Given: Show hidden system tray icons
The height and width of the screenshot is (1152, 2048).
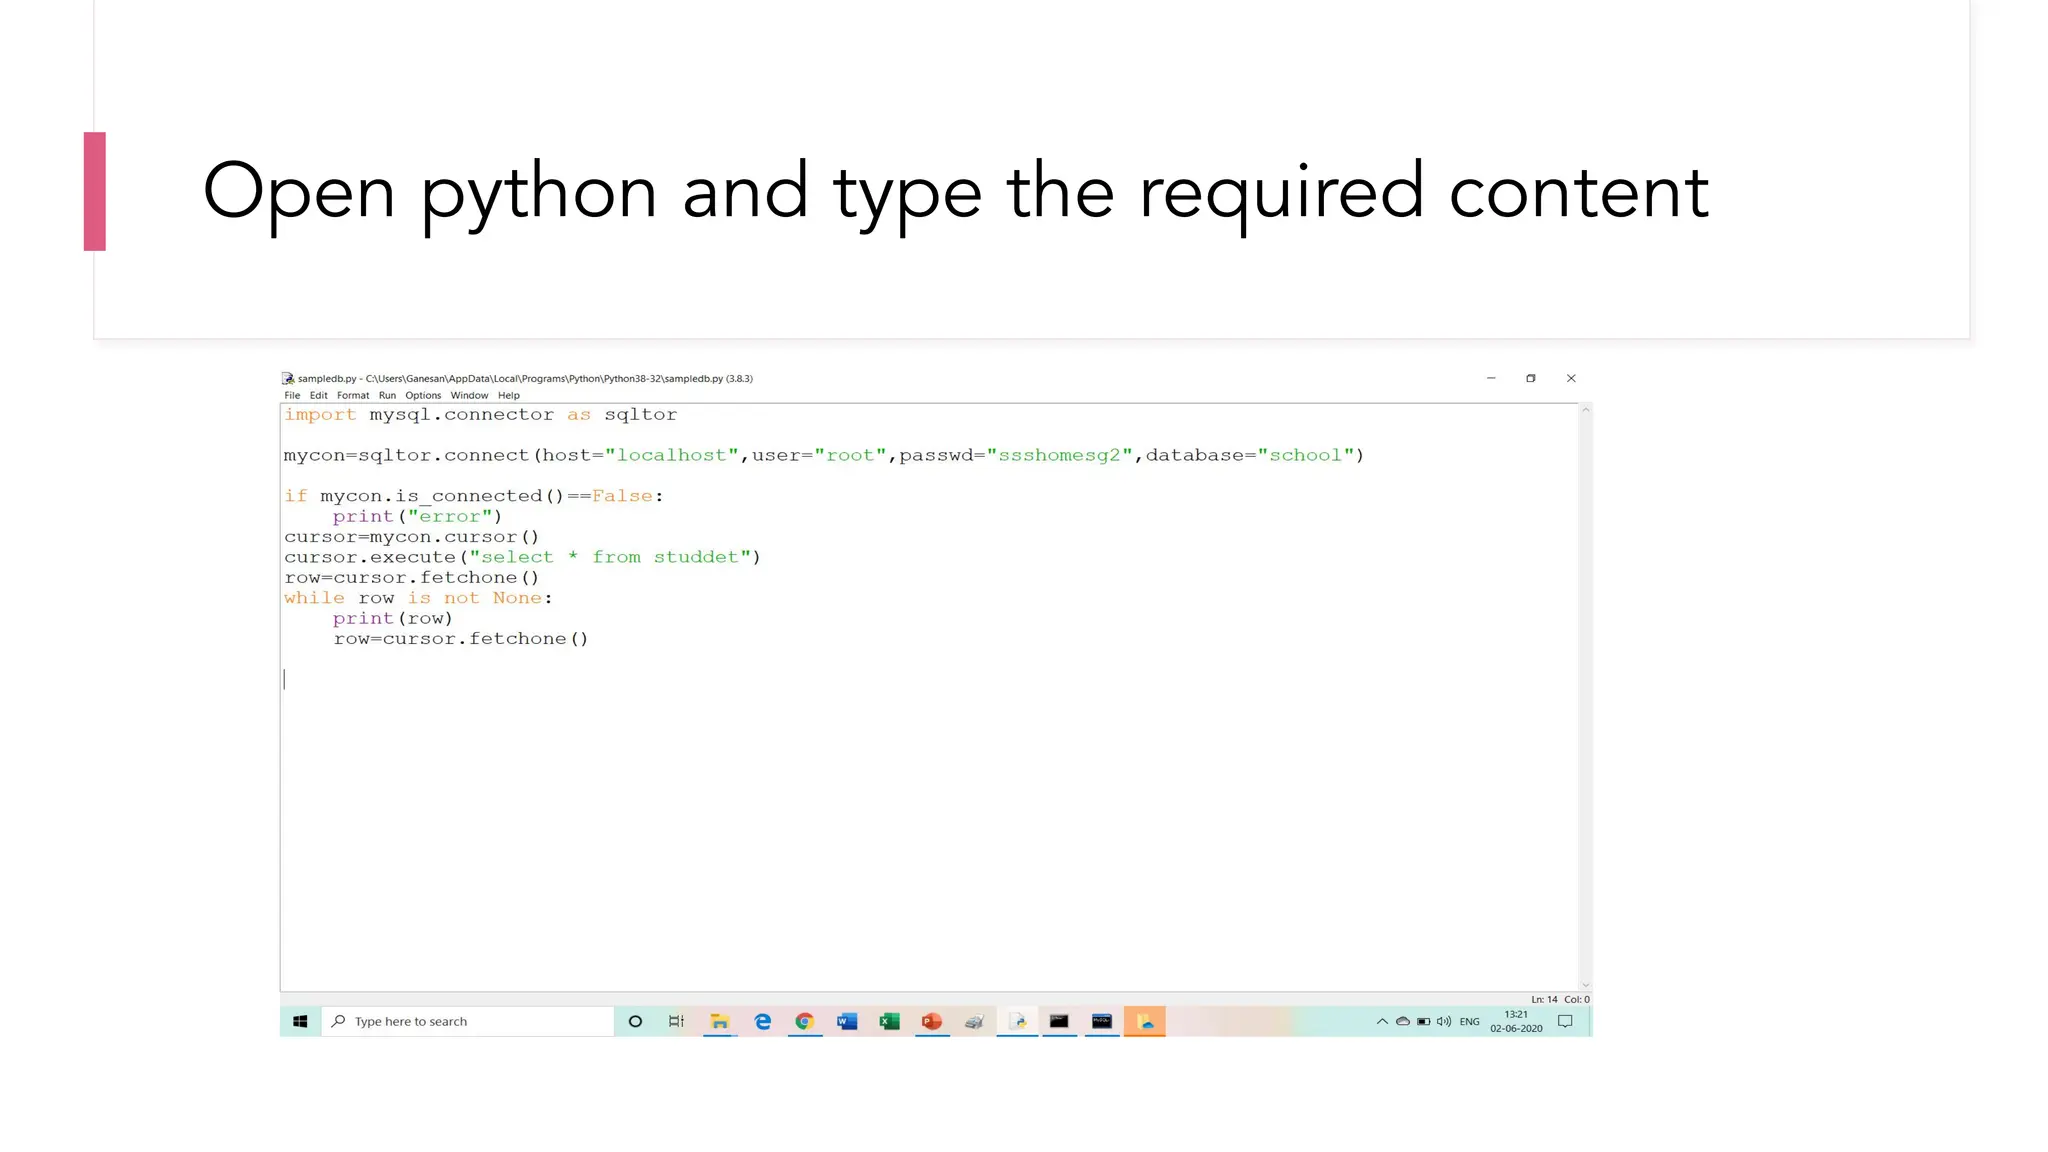Looking at the screenshot, I should click(1382, 1021).
